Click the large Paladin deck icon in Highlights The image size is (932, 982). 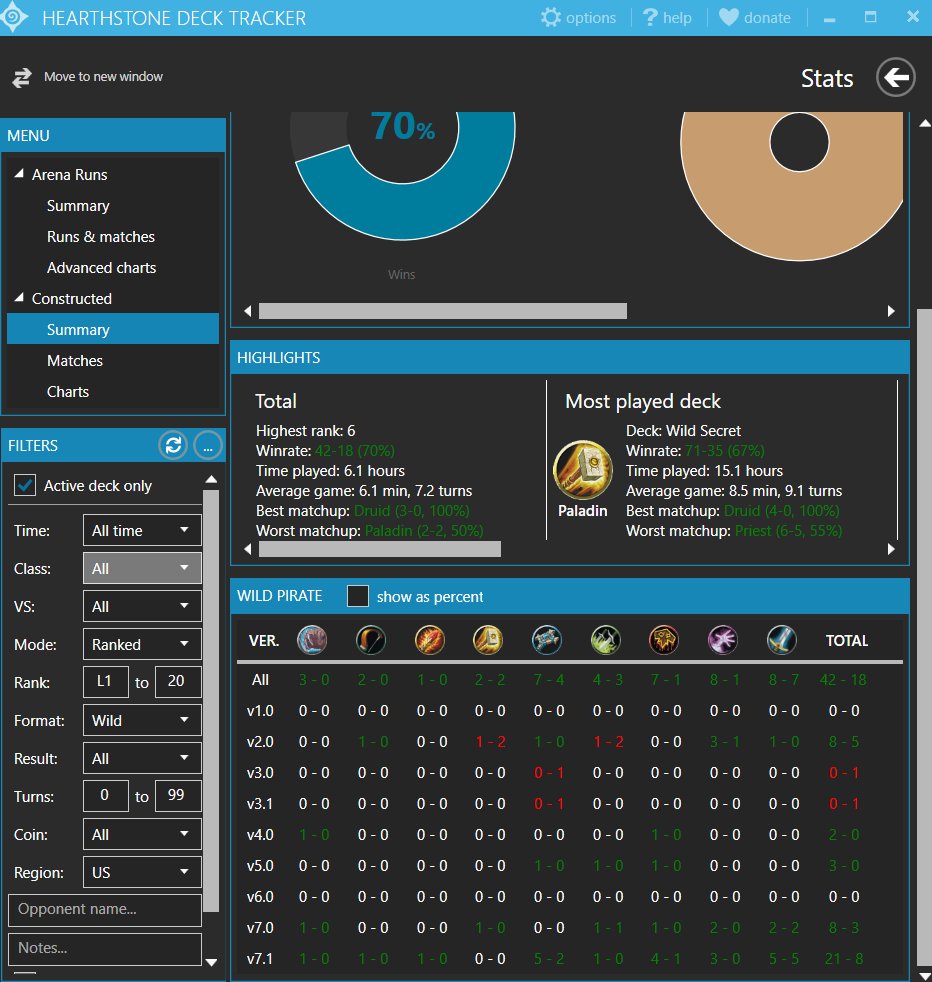coord(582,470)
